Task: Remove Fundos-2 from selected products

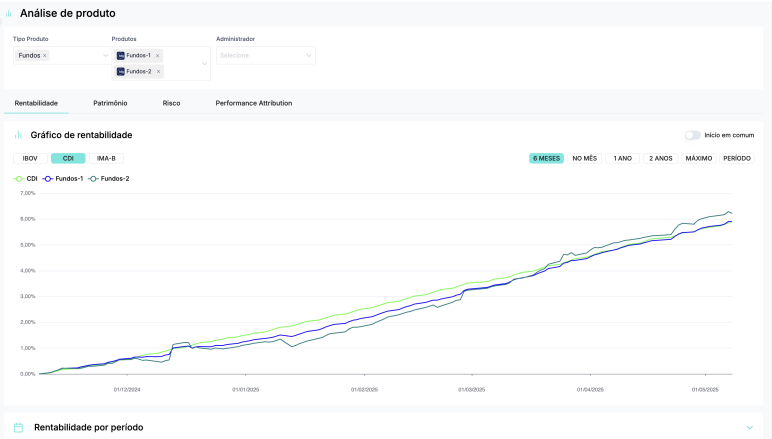Action: [158, 71]
